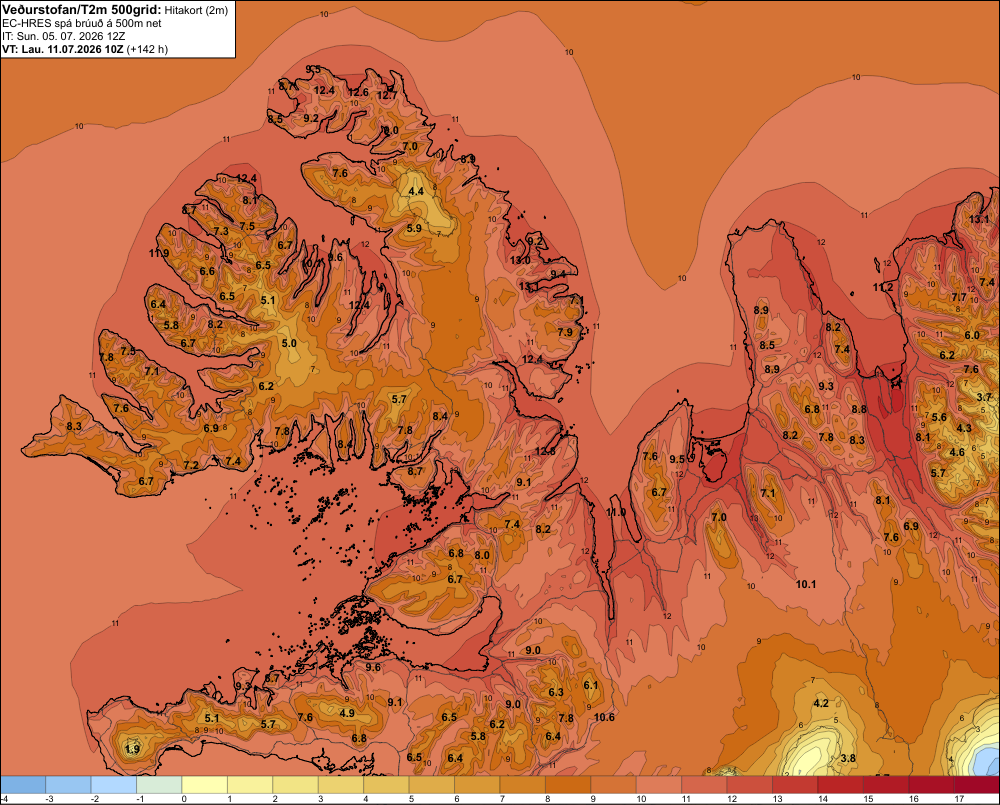
Task: Click the '5.6' temperature value
Action: click(939, 417)
